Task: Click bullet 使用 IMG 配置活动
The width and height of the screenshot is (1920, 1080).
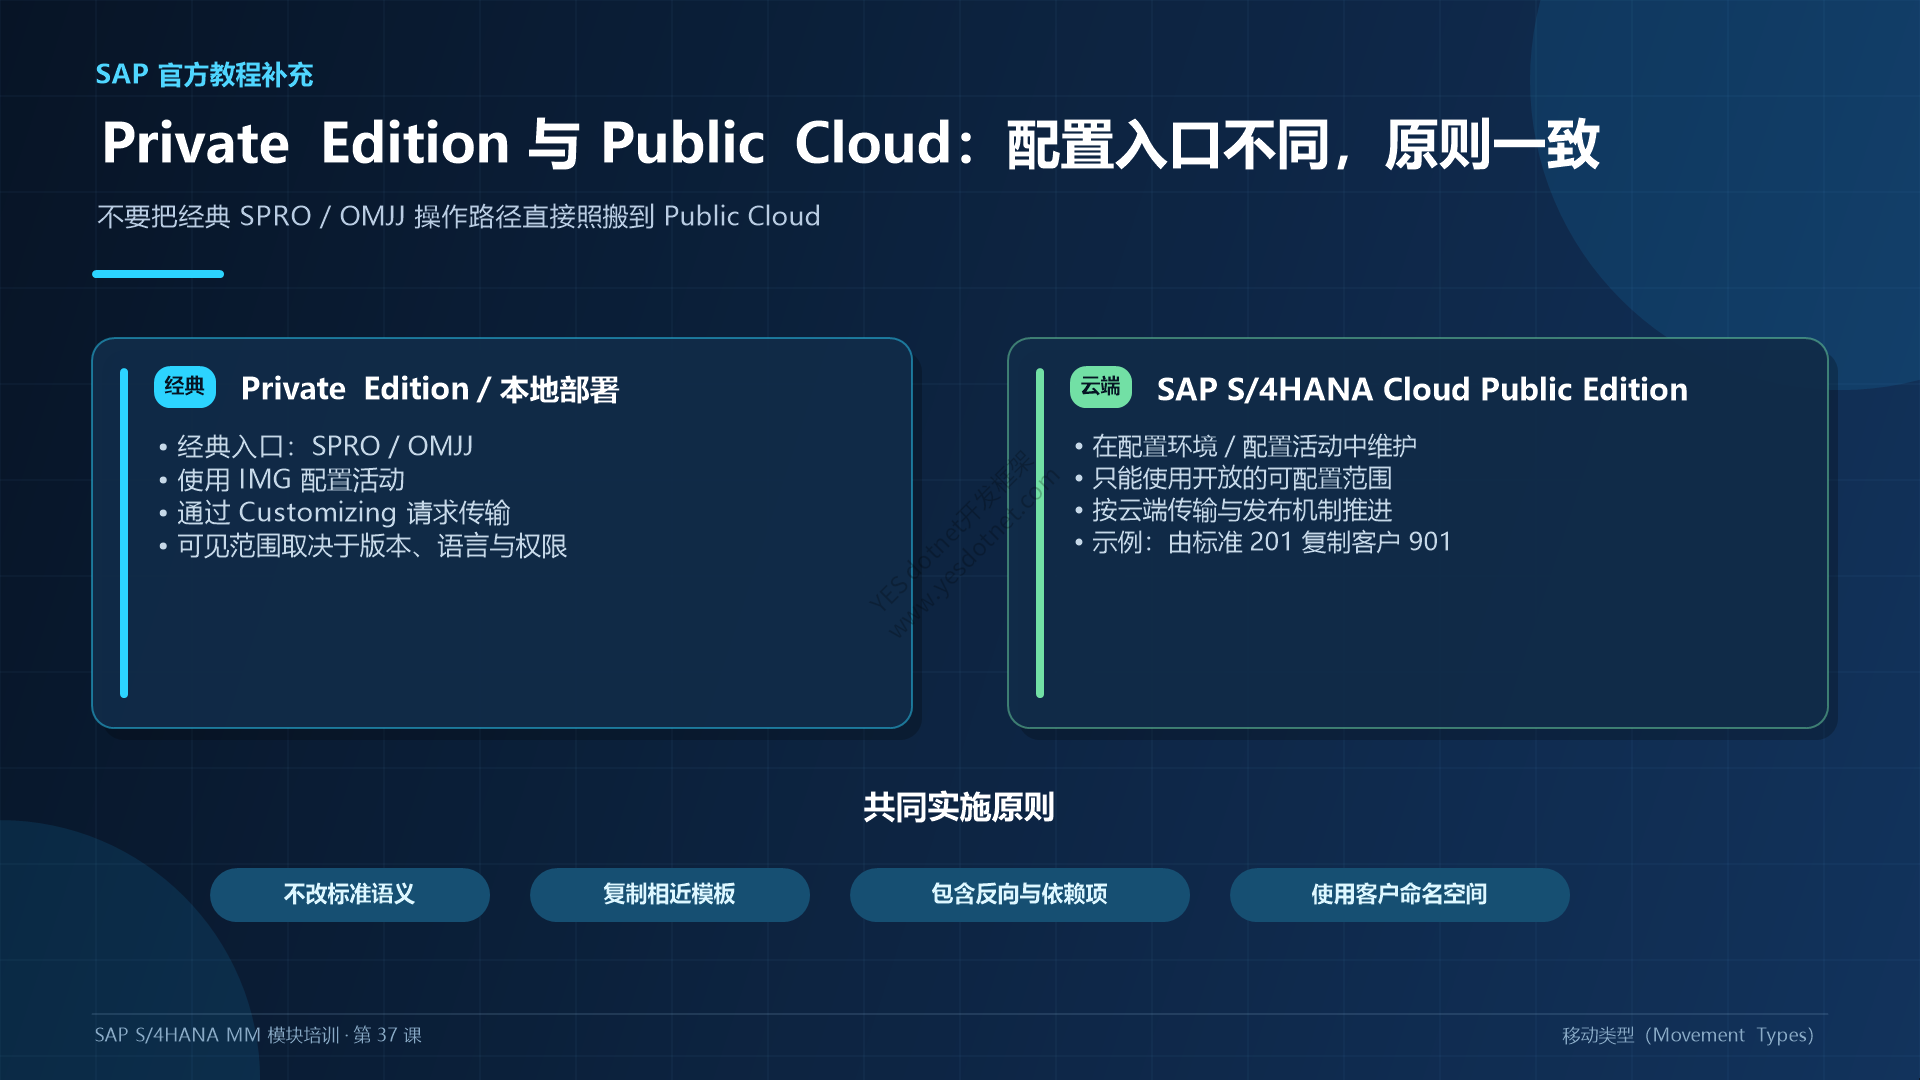Action: 282,480
